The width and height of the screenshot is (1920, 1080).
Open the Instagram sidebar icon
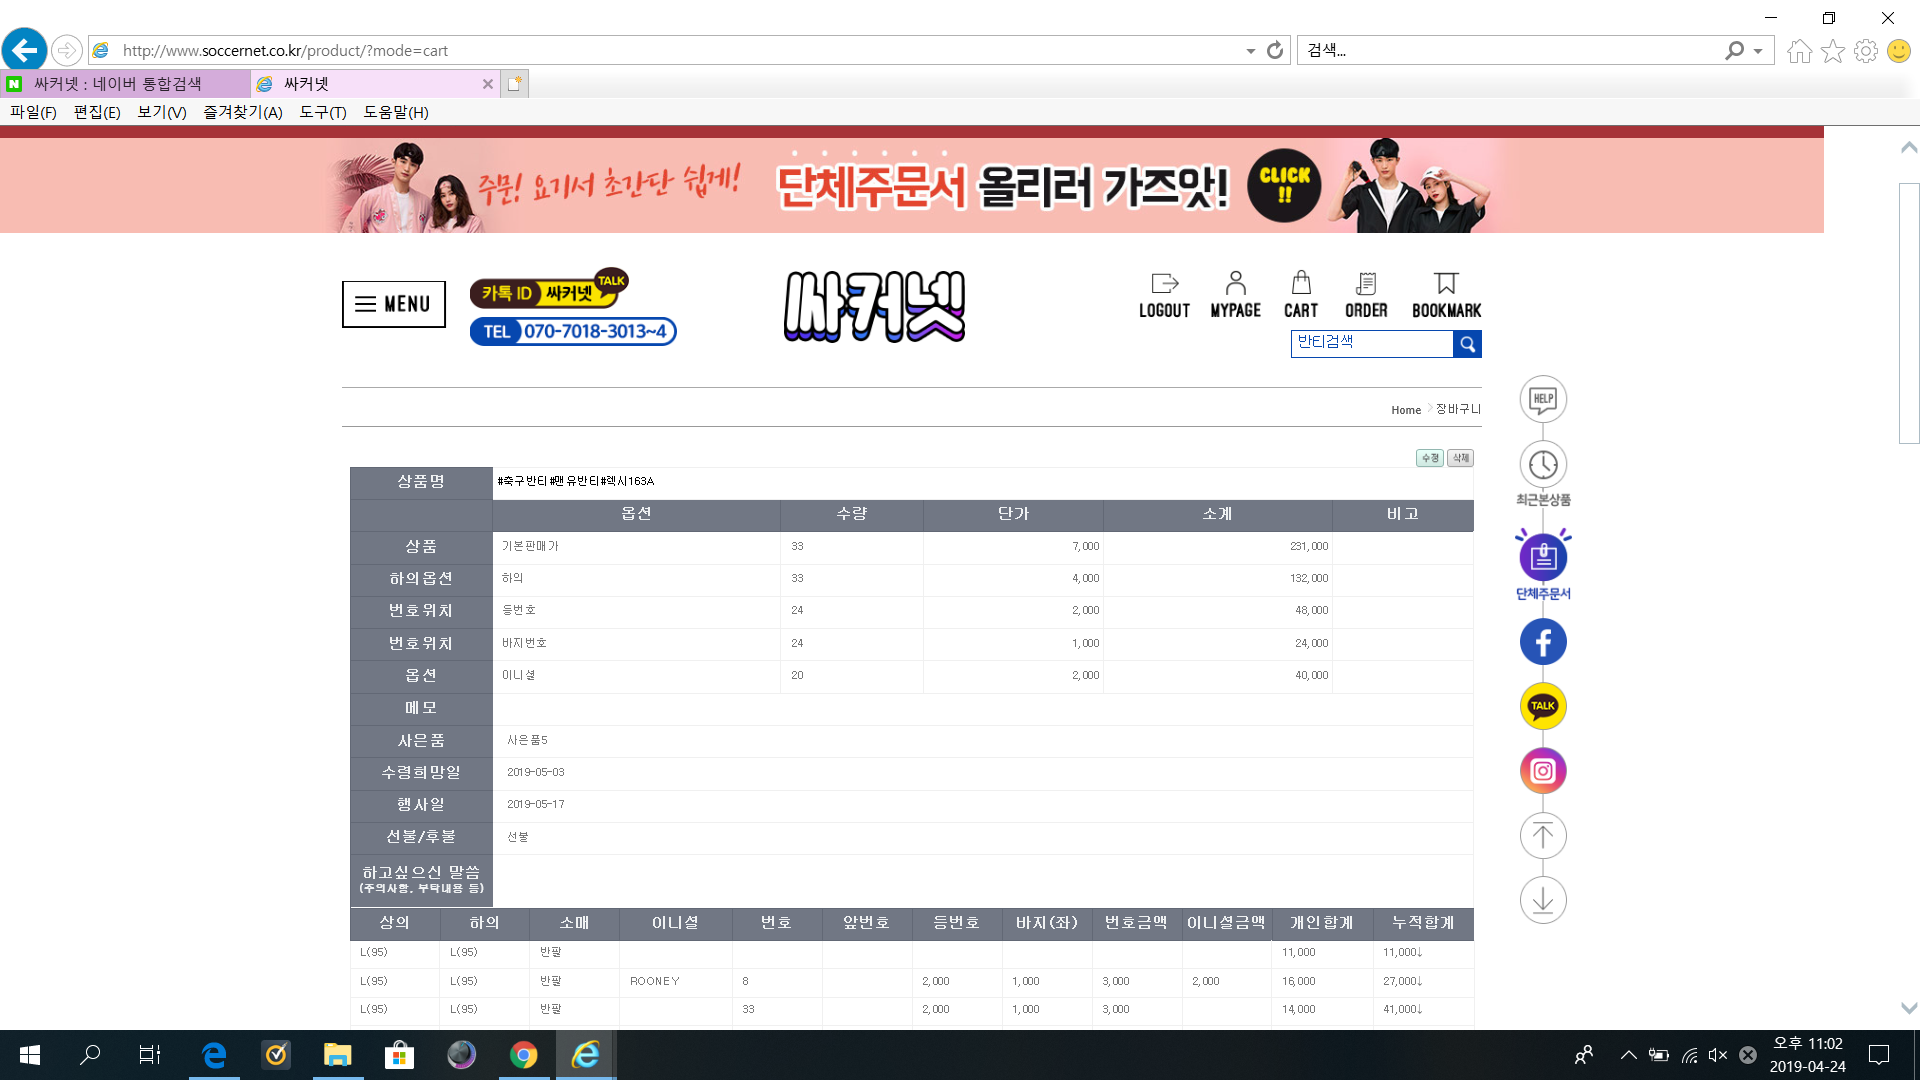pyautogui.click(x=1543, y=771)
